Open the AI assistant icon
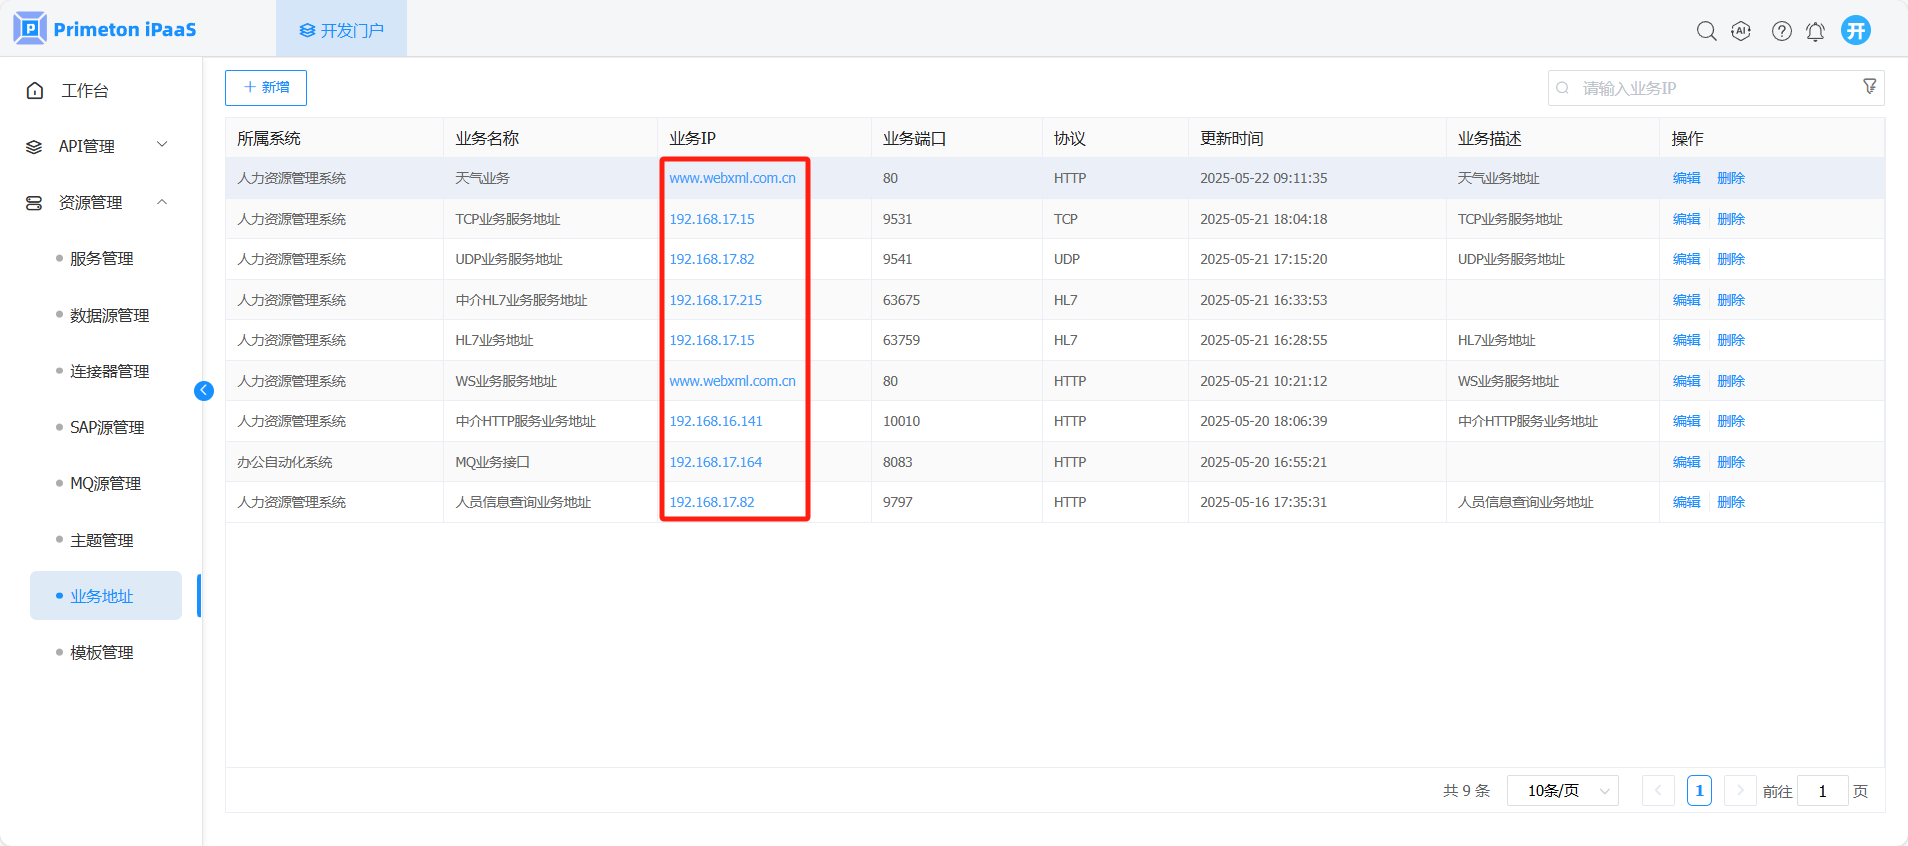This screenshot has width=1908, height=846. click(x=1741, y=31)
